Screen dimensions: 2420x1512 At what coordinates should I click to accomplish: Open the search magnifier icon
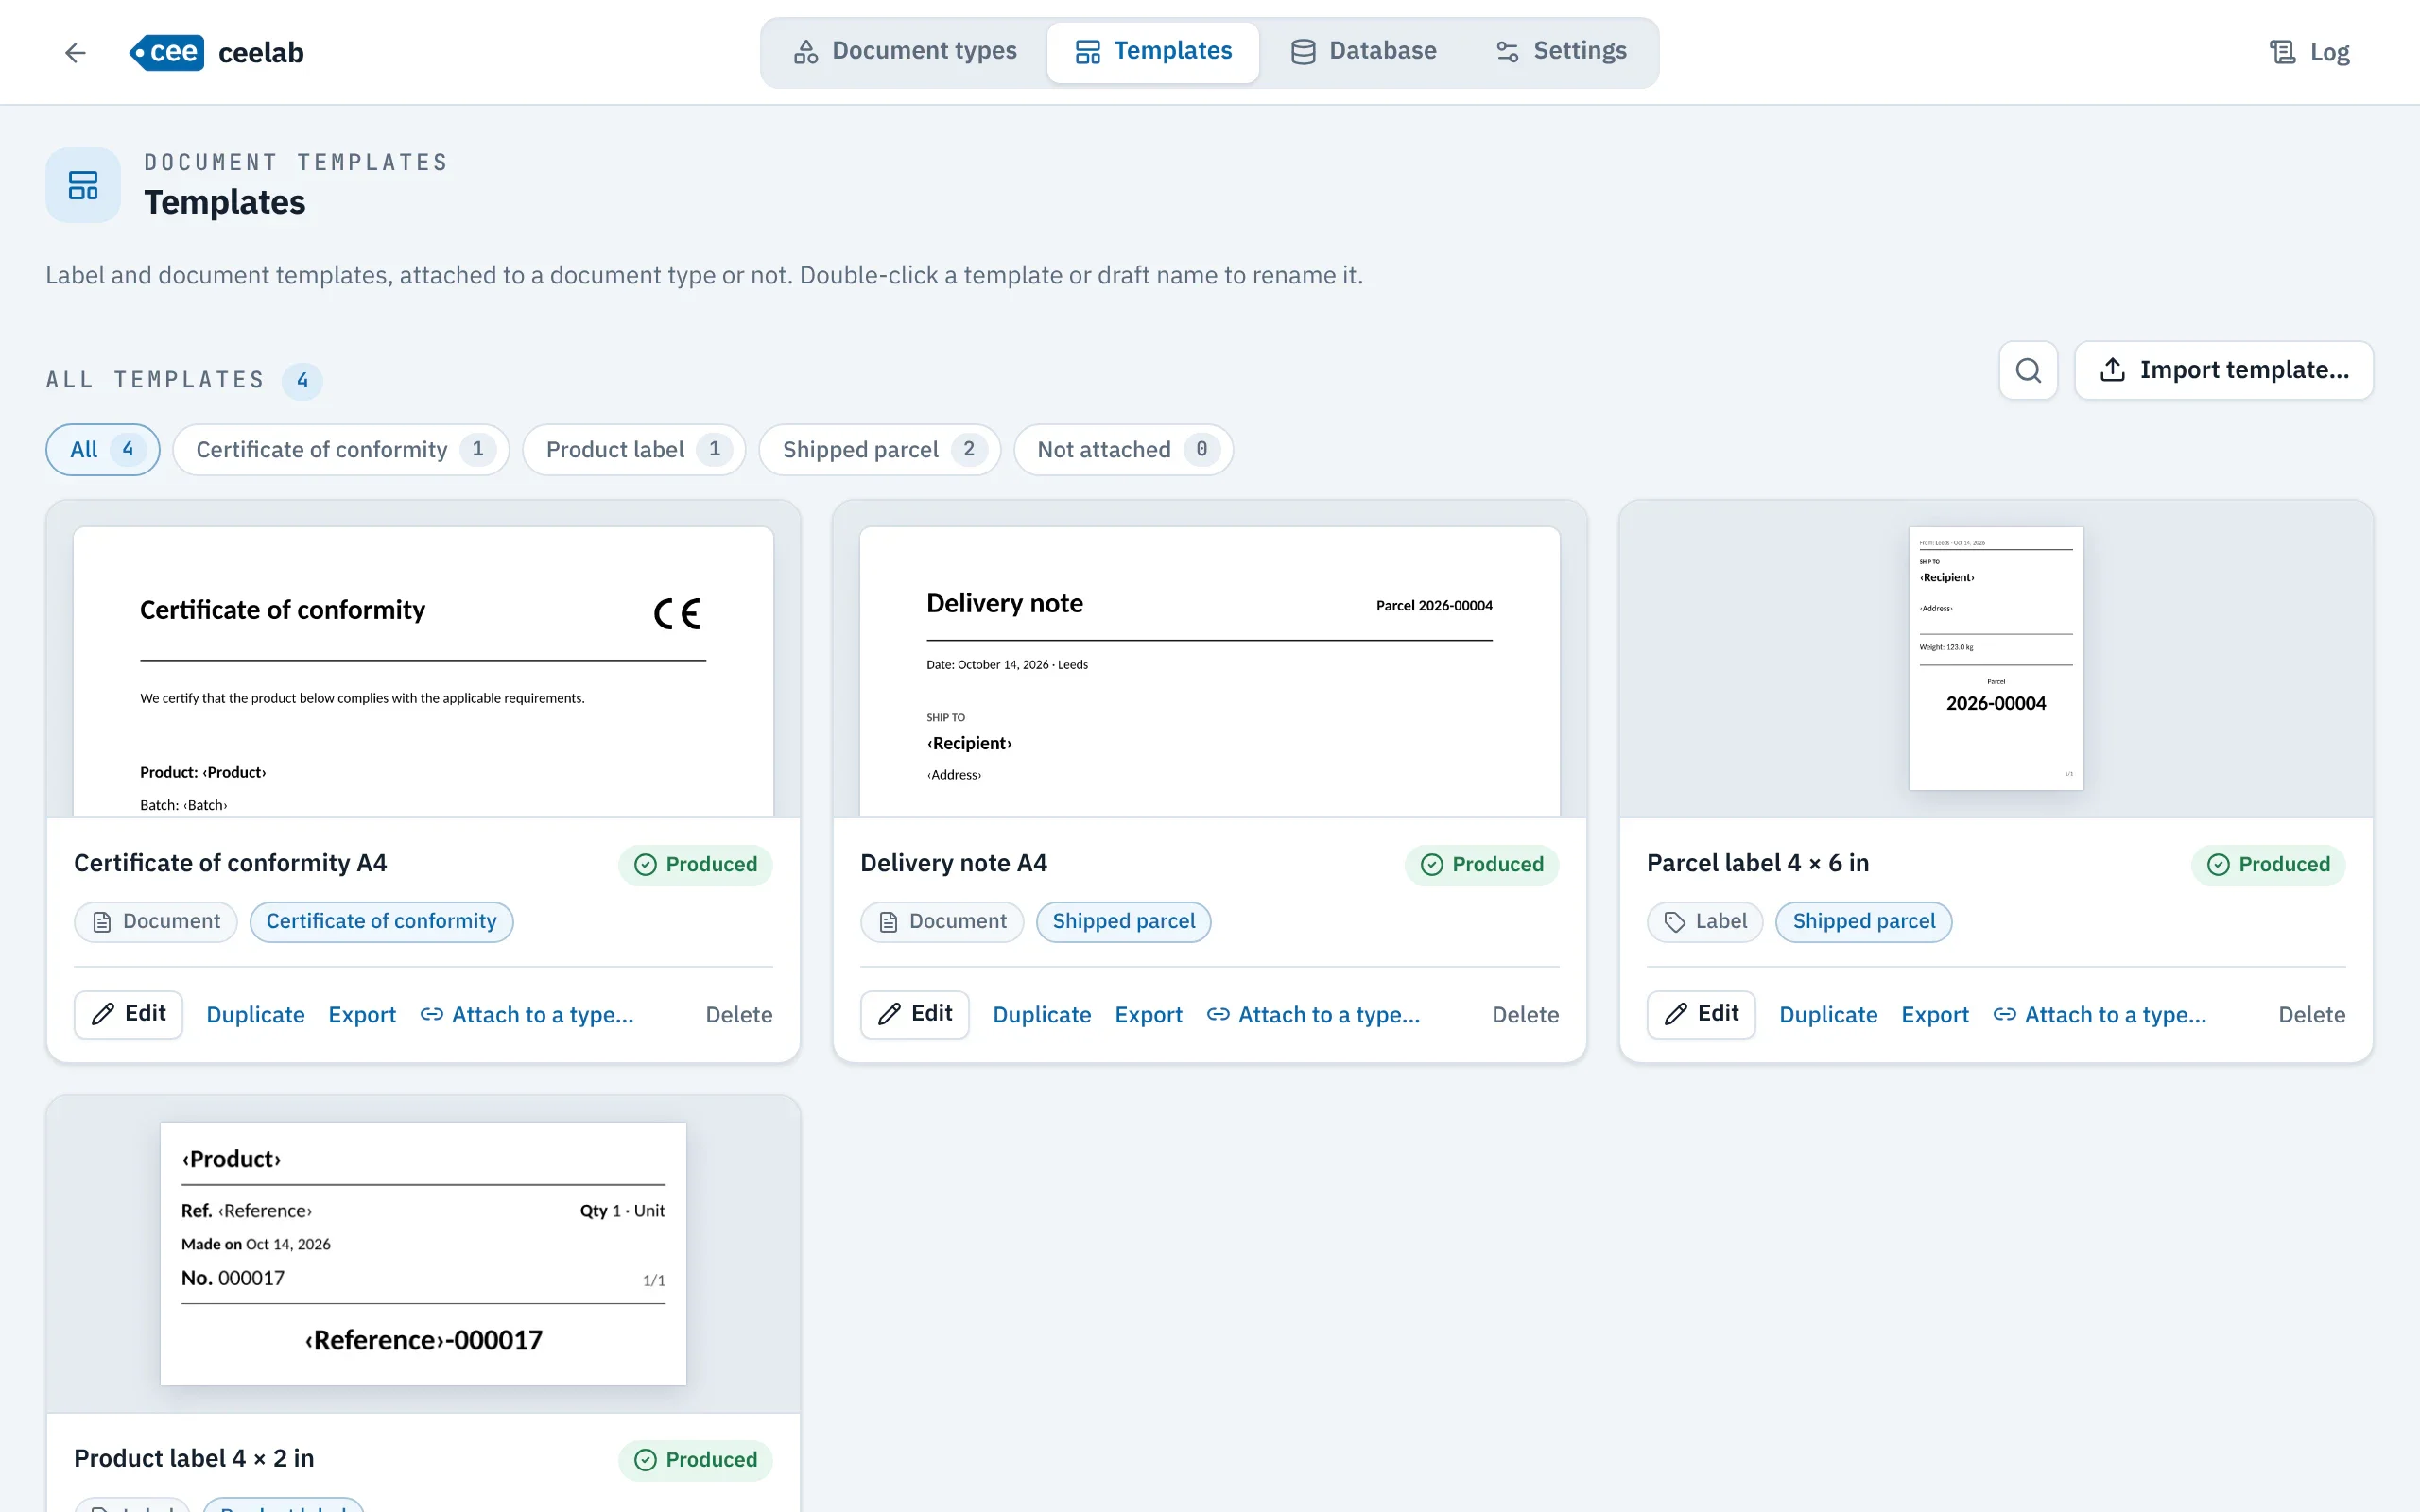2028,370
